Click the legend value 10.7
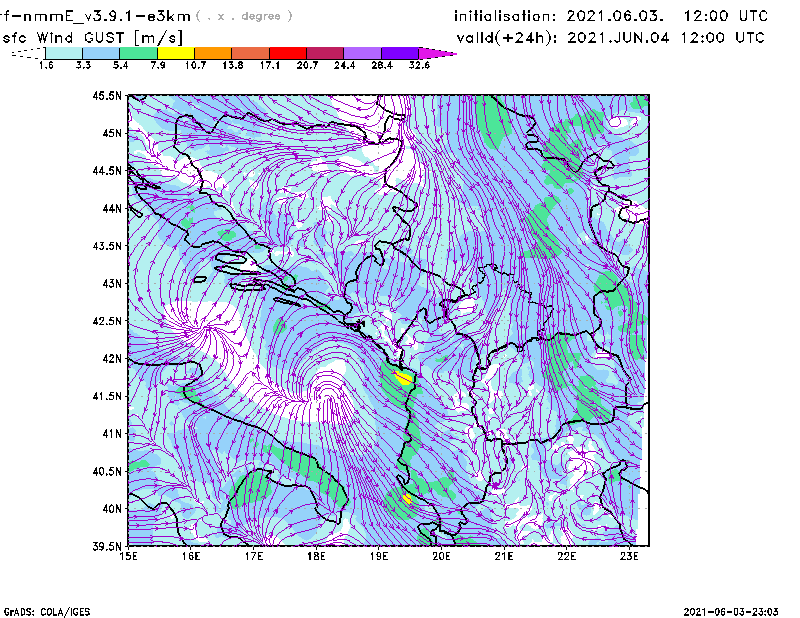Image resolution: width=800 pixels, height=618 pixels. click(195, 65)
